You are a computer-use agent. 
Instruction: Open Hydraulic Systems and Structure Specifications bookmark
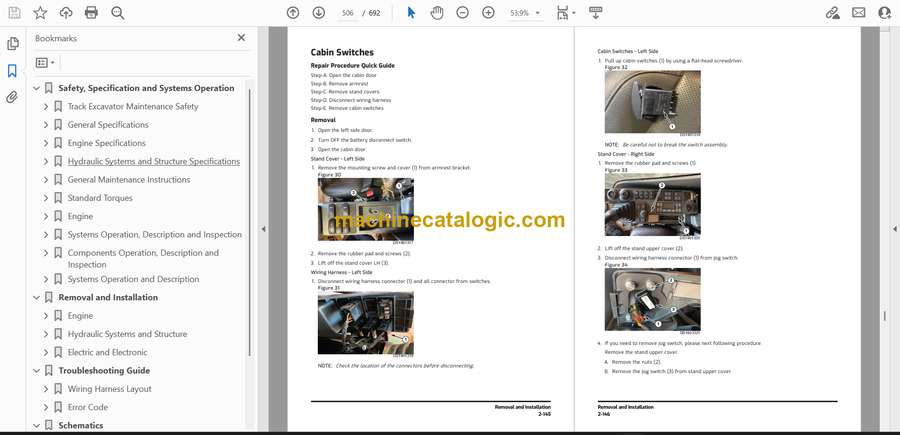tap(153, 161)
